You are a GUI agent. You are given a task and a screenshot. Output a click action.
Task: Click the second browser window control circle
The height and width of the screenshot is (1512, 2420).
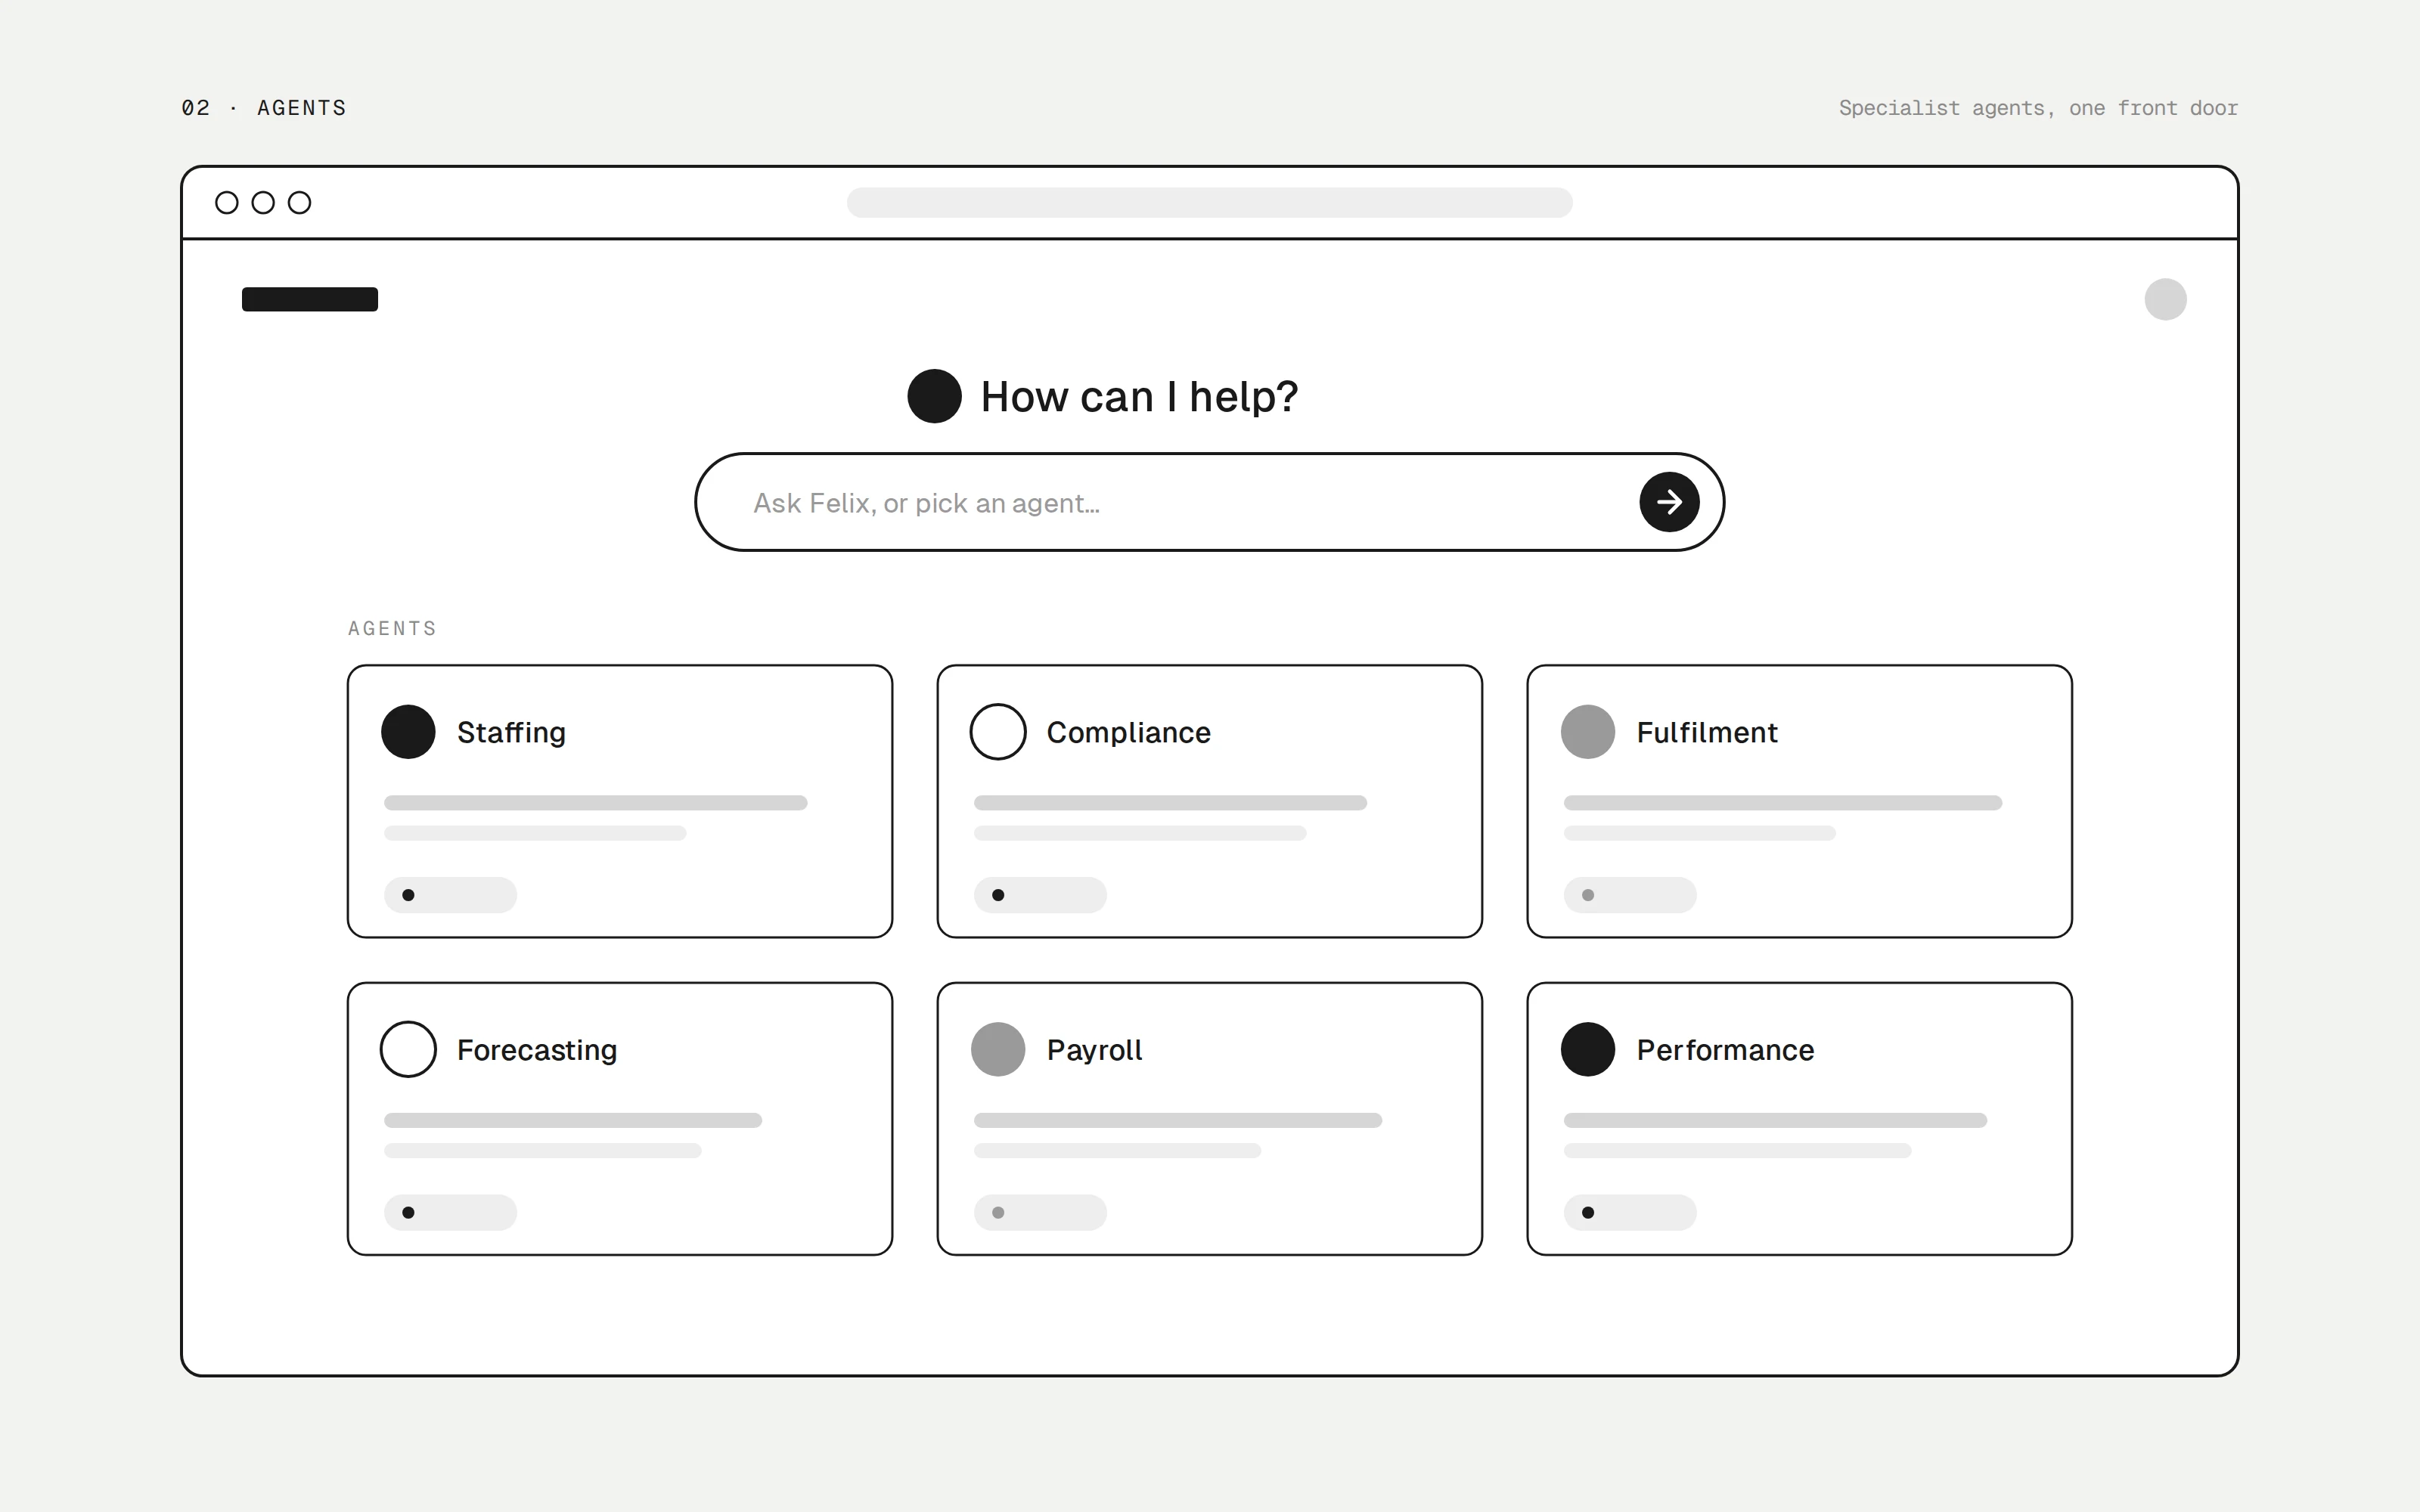pos(263,203)
